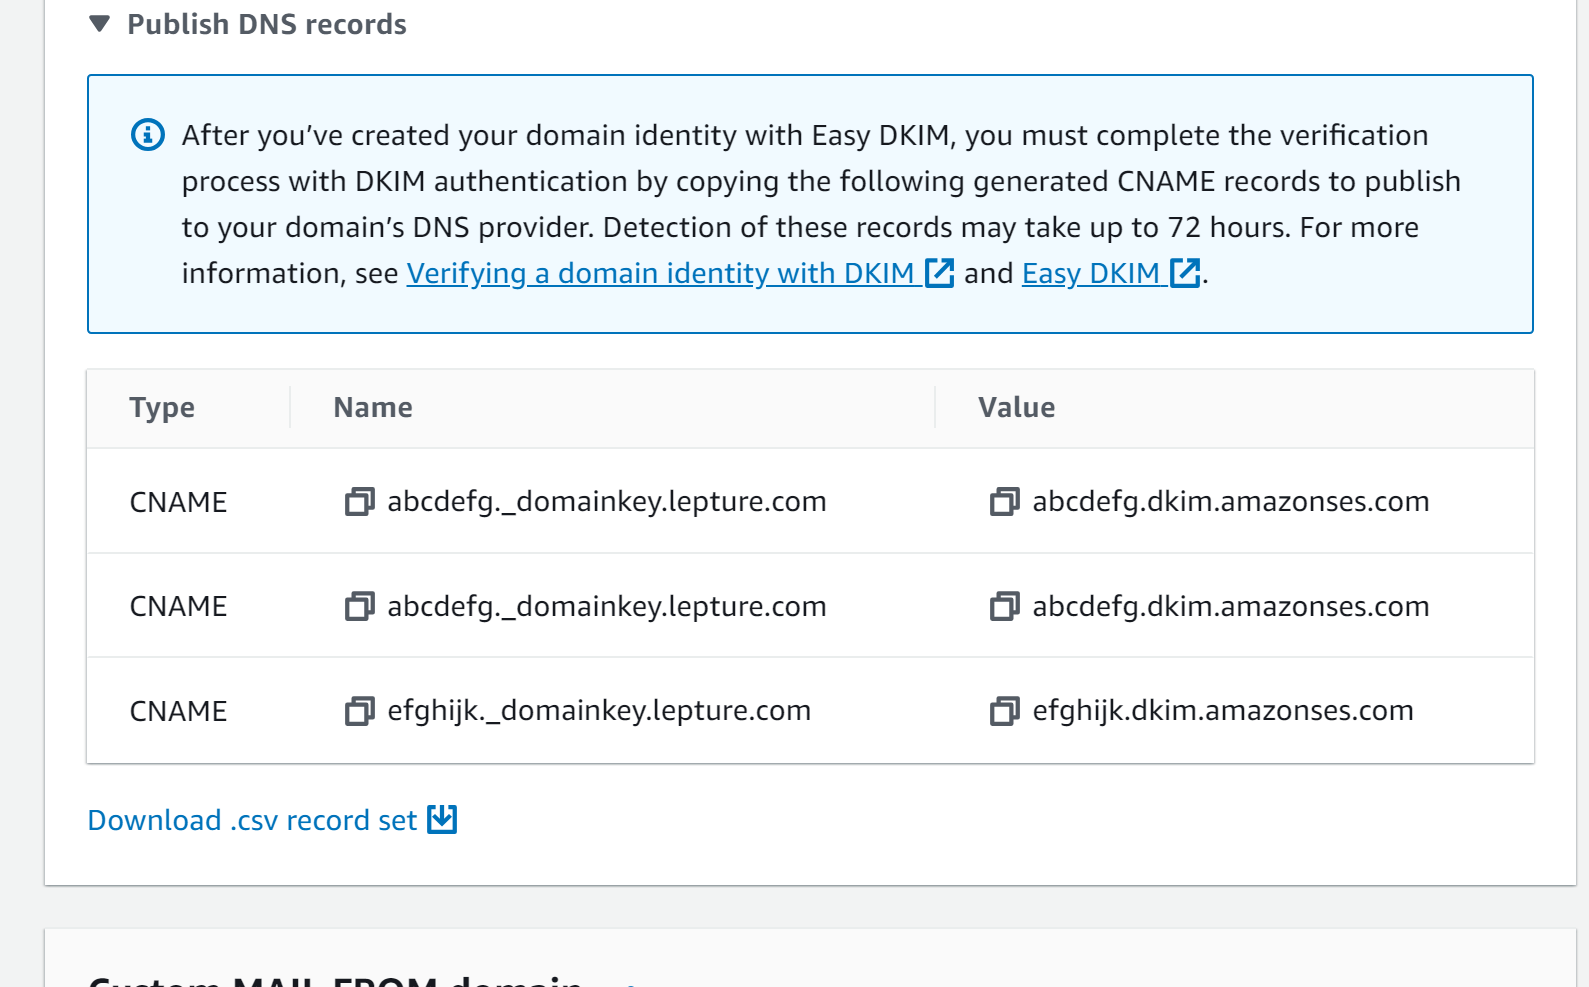Click download icon beside .csv record set
Viewport: 1589px width, 987px height.
click(442, 819)
